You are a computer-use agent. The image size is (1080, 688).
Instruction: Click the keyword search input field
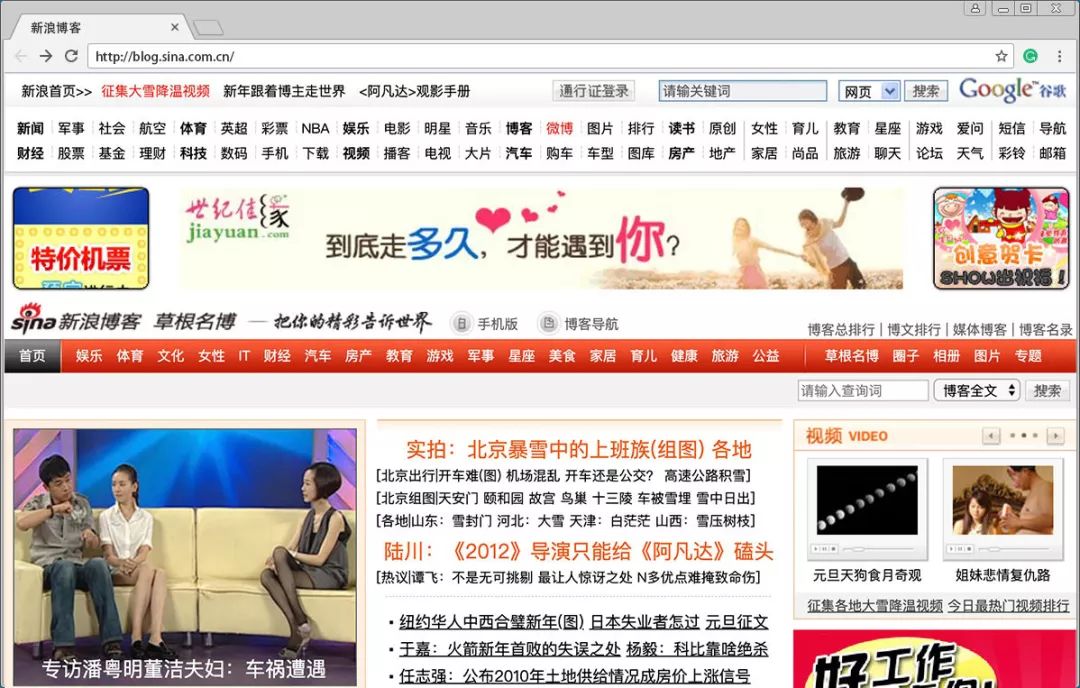point(742,90)
